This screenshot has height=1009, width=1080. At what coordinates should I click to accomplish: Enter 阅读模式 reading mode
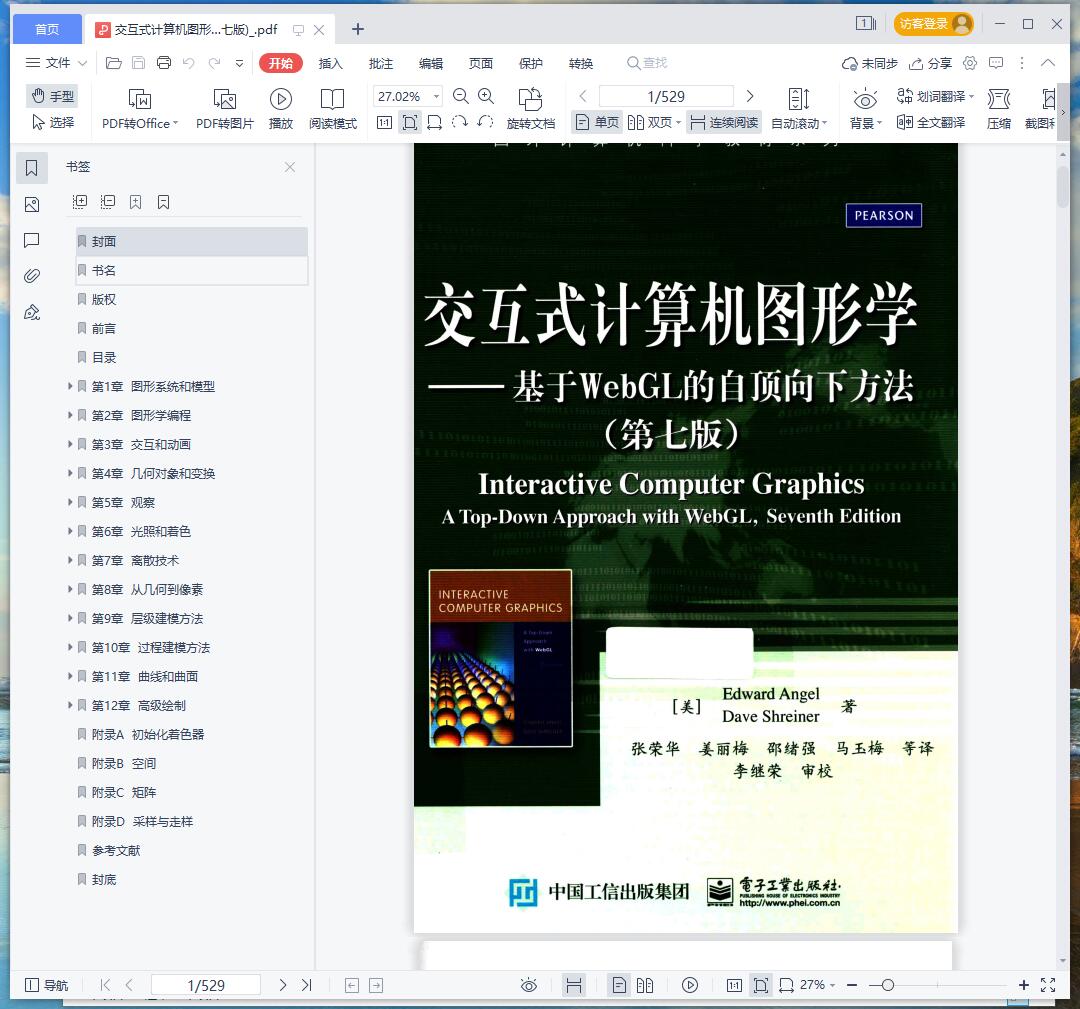333,108
